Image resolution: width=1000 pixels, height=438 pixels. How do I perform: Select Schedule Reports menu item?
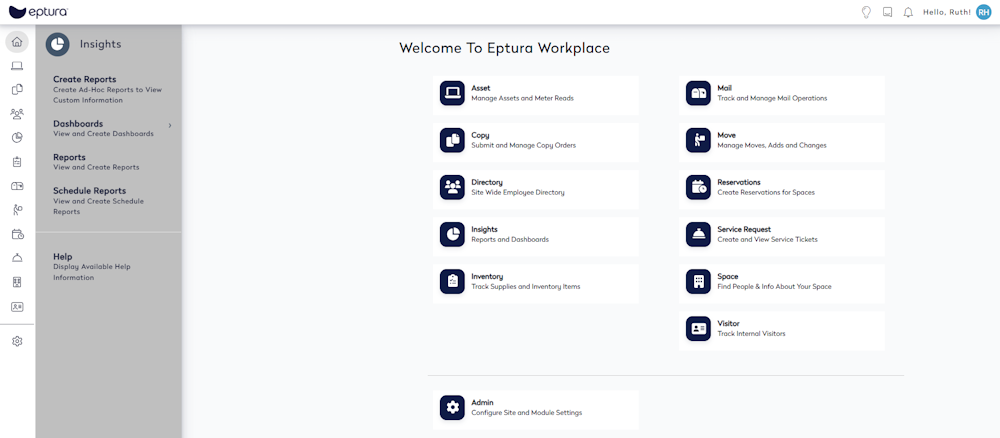[x=90, y=191]
